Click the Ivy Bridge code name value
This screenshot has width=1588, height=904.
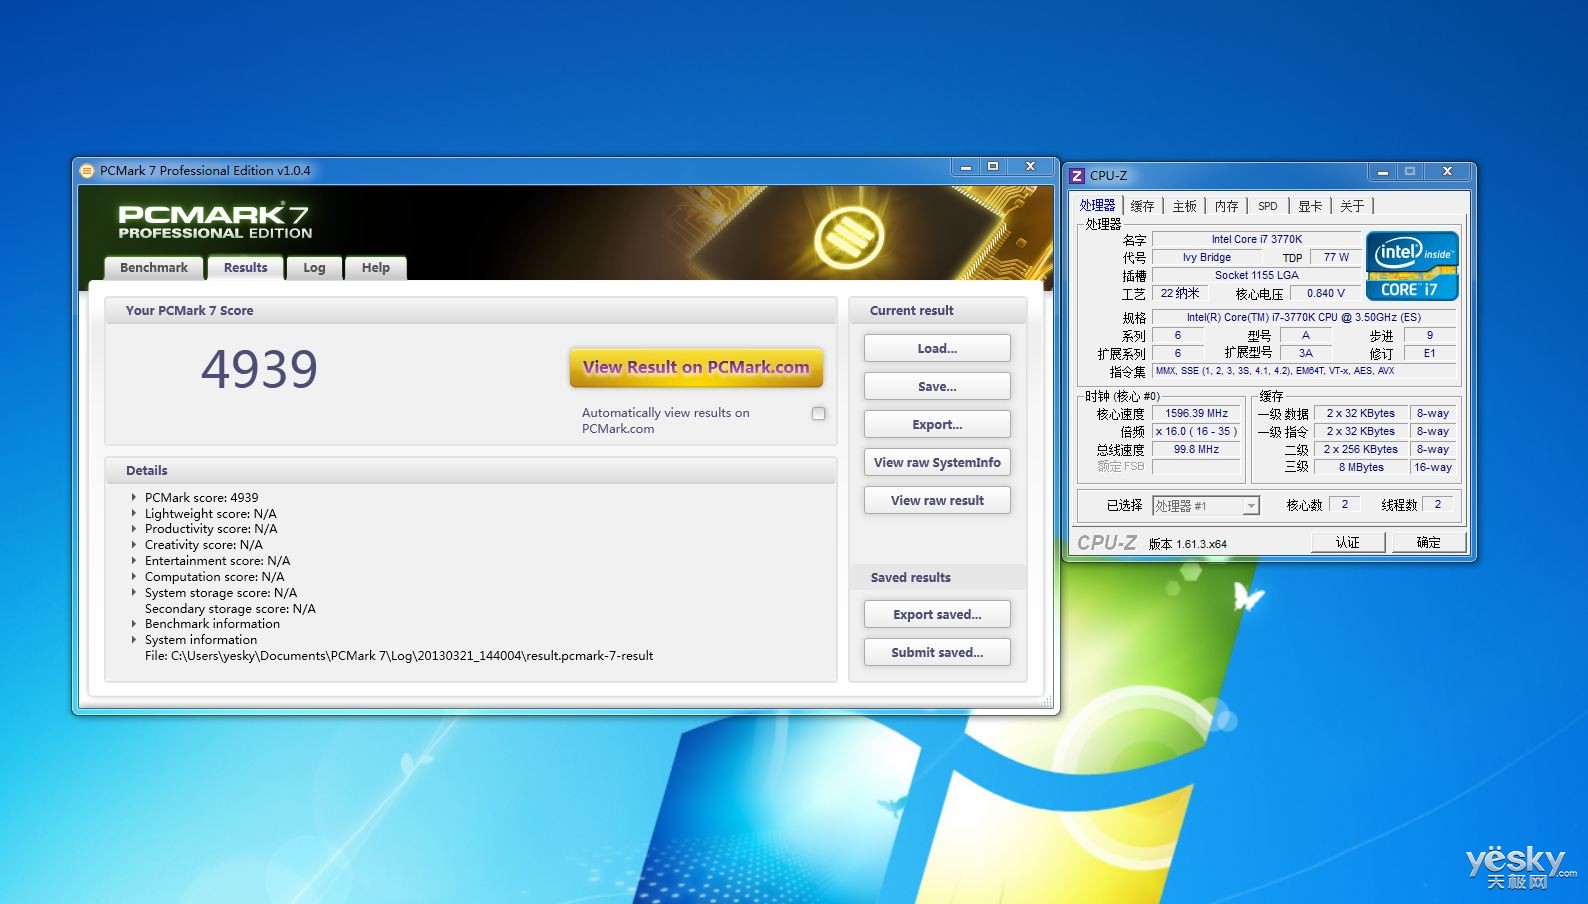(x=1206, y=257)
